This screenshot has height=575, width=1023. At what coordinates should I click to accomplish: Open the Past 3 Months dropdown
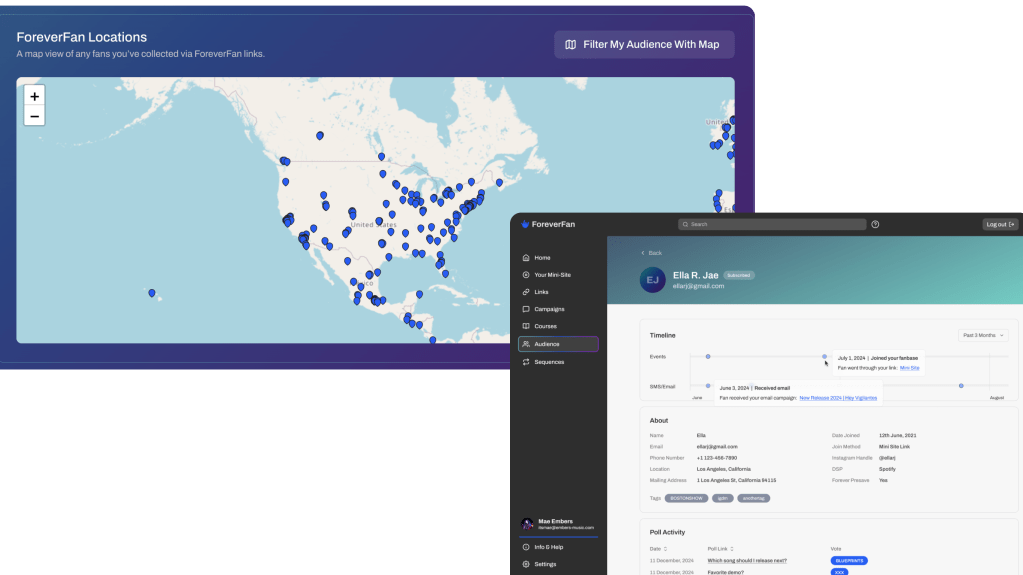pos(983,335)
